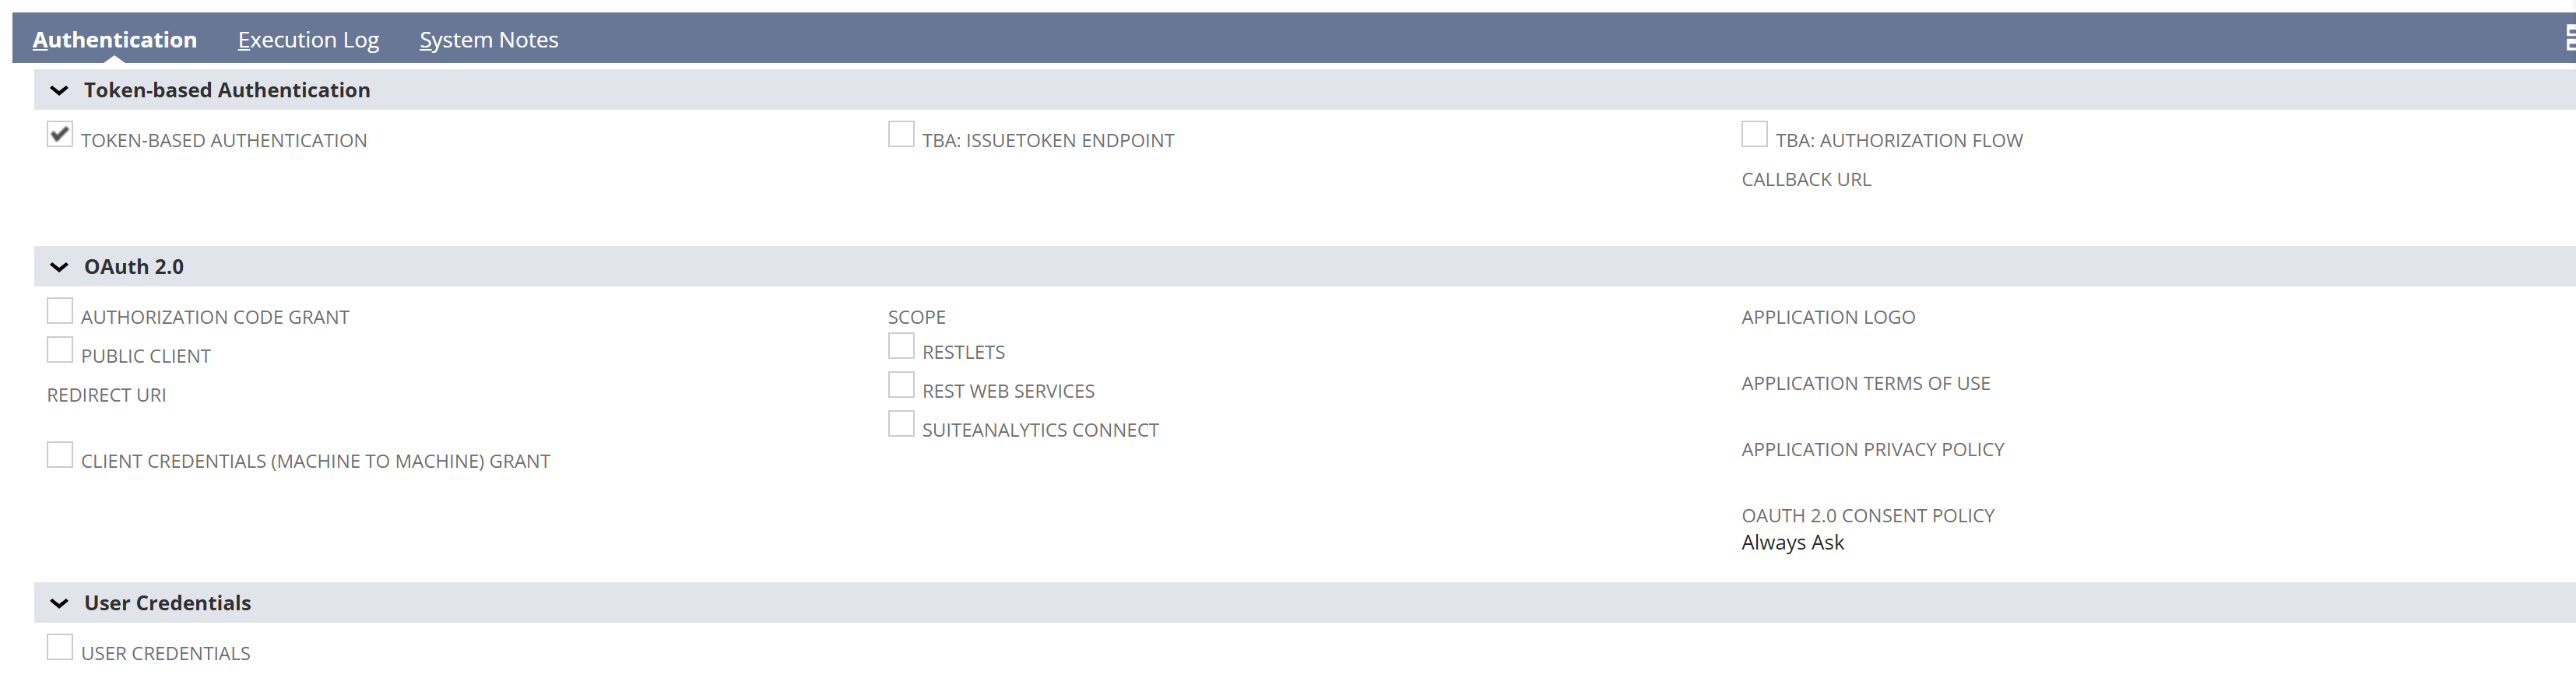Switch to the Execution Log tab
Viewport: 2576px width, 685px height.
click(x=308, y=40)
